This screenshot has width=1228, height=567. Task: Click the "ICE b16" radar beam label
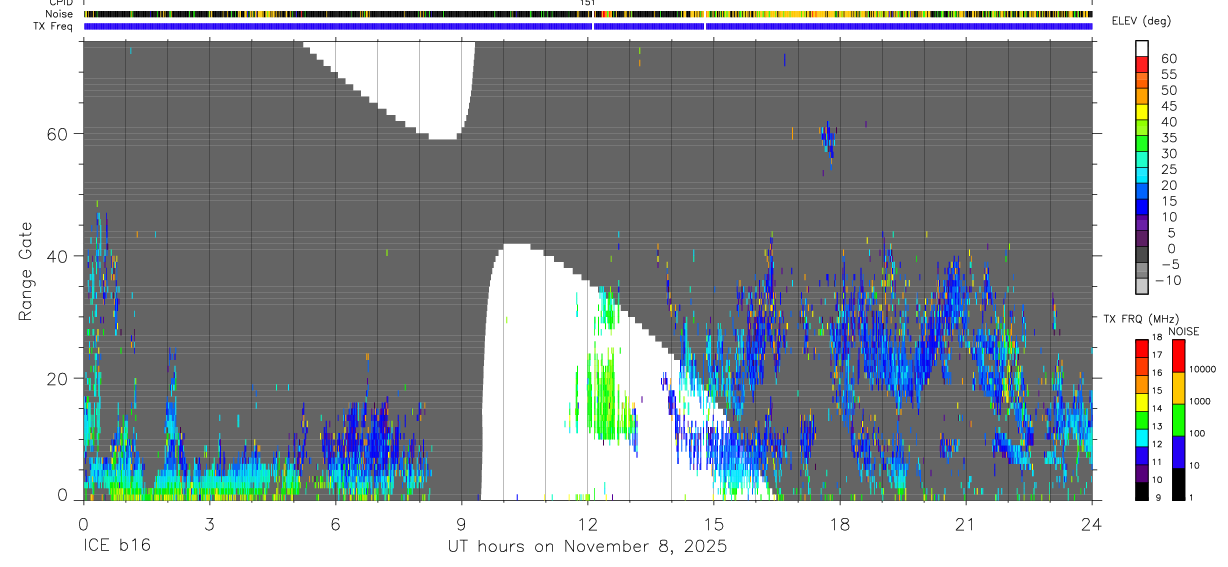click(x=116, y=547)
